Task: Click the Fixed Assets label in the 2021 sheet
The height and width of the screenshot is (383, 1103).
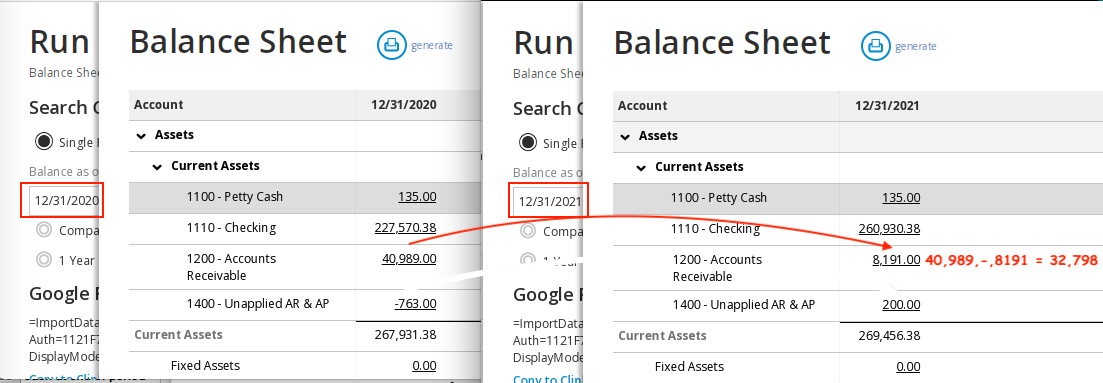Action: point(689,366)
